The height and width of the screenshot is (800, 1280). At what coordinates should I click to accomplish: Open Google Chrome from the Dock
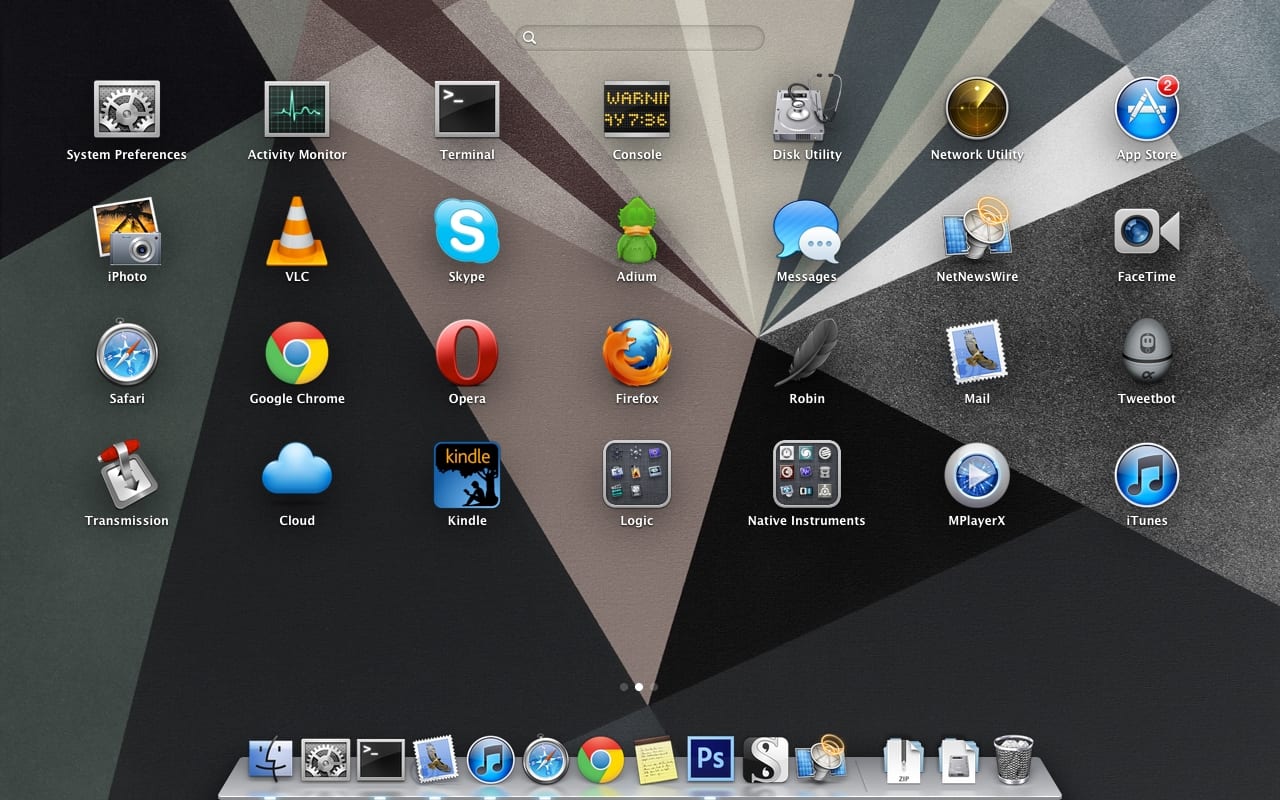coord(601,760)
